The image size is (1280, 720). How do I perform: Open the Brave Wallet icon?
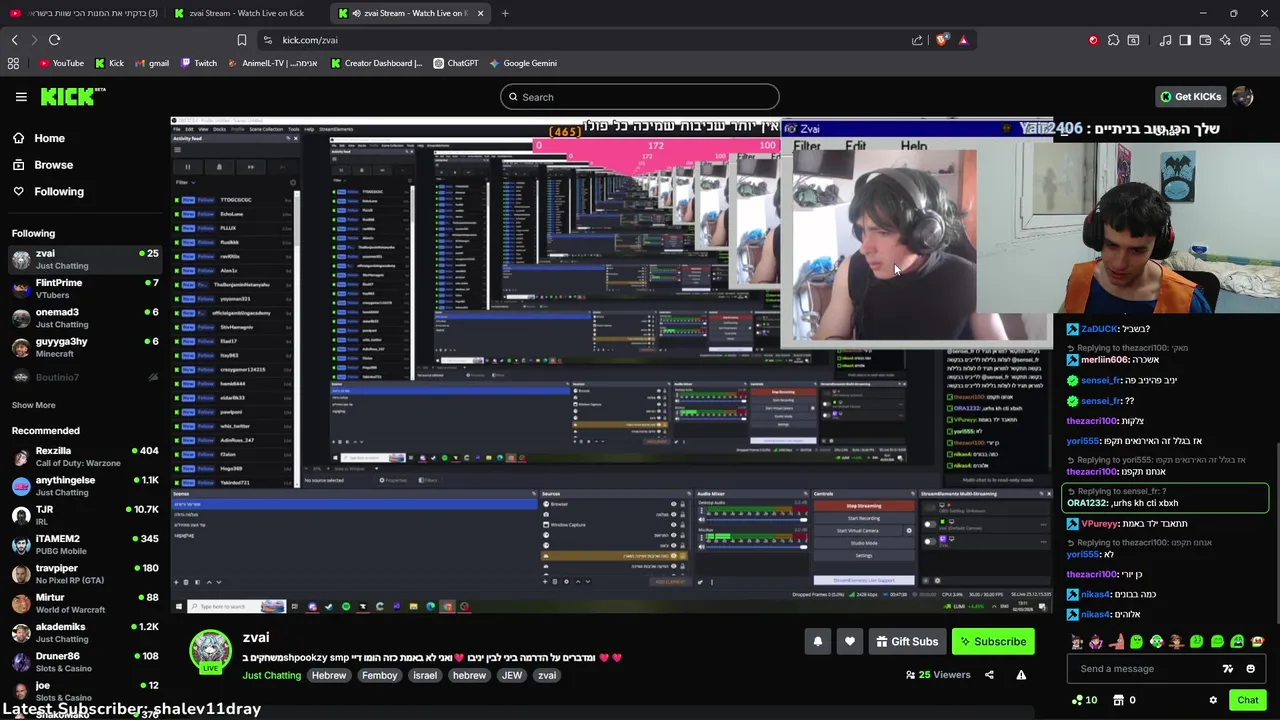(1205, 40)
